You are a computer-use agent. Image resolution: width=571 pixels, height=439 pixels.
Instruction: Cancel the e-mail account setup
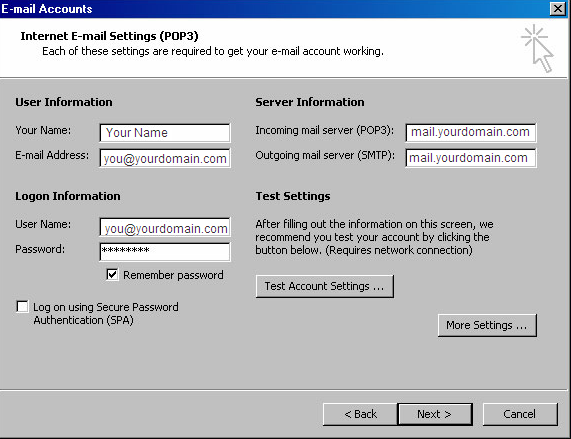[x=520, y=414]
